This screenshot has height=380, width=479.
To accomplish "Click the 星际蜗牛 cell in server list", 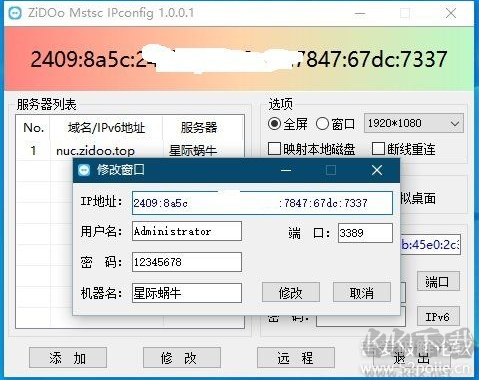I will coord(193,151).
